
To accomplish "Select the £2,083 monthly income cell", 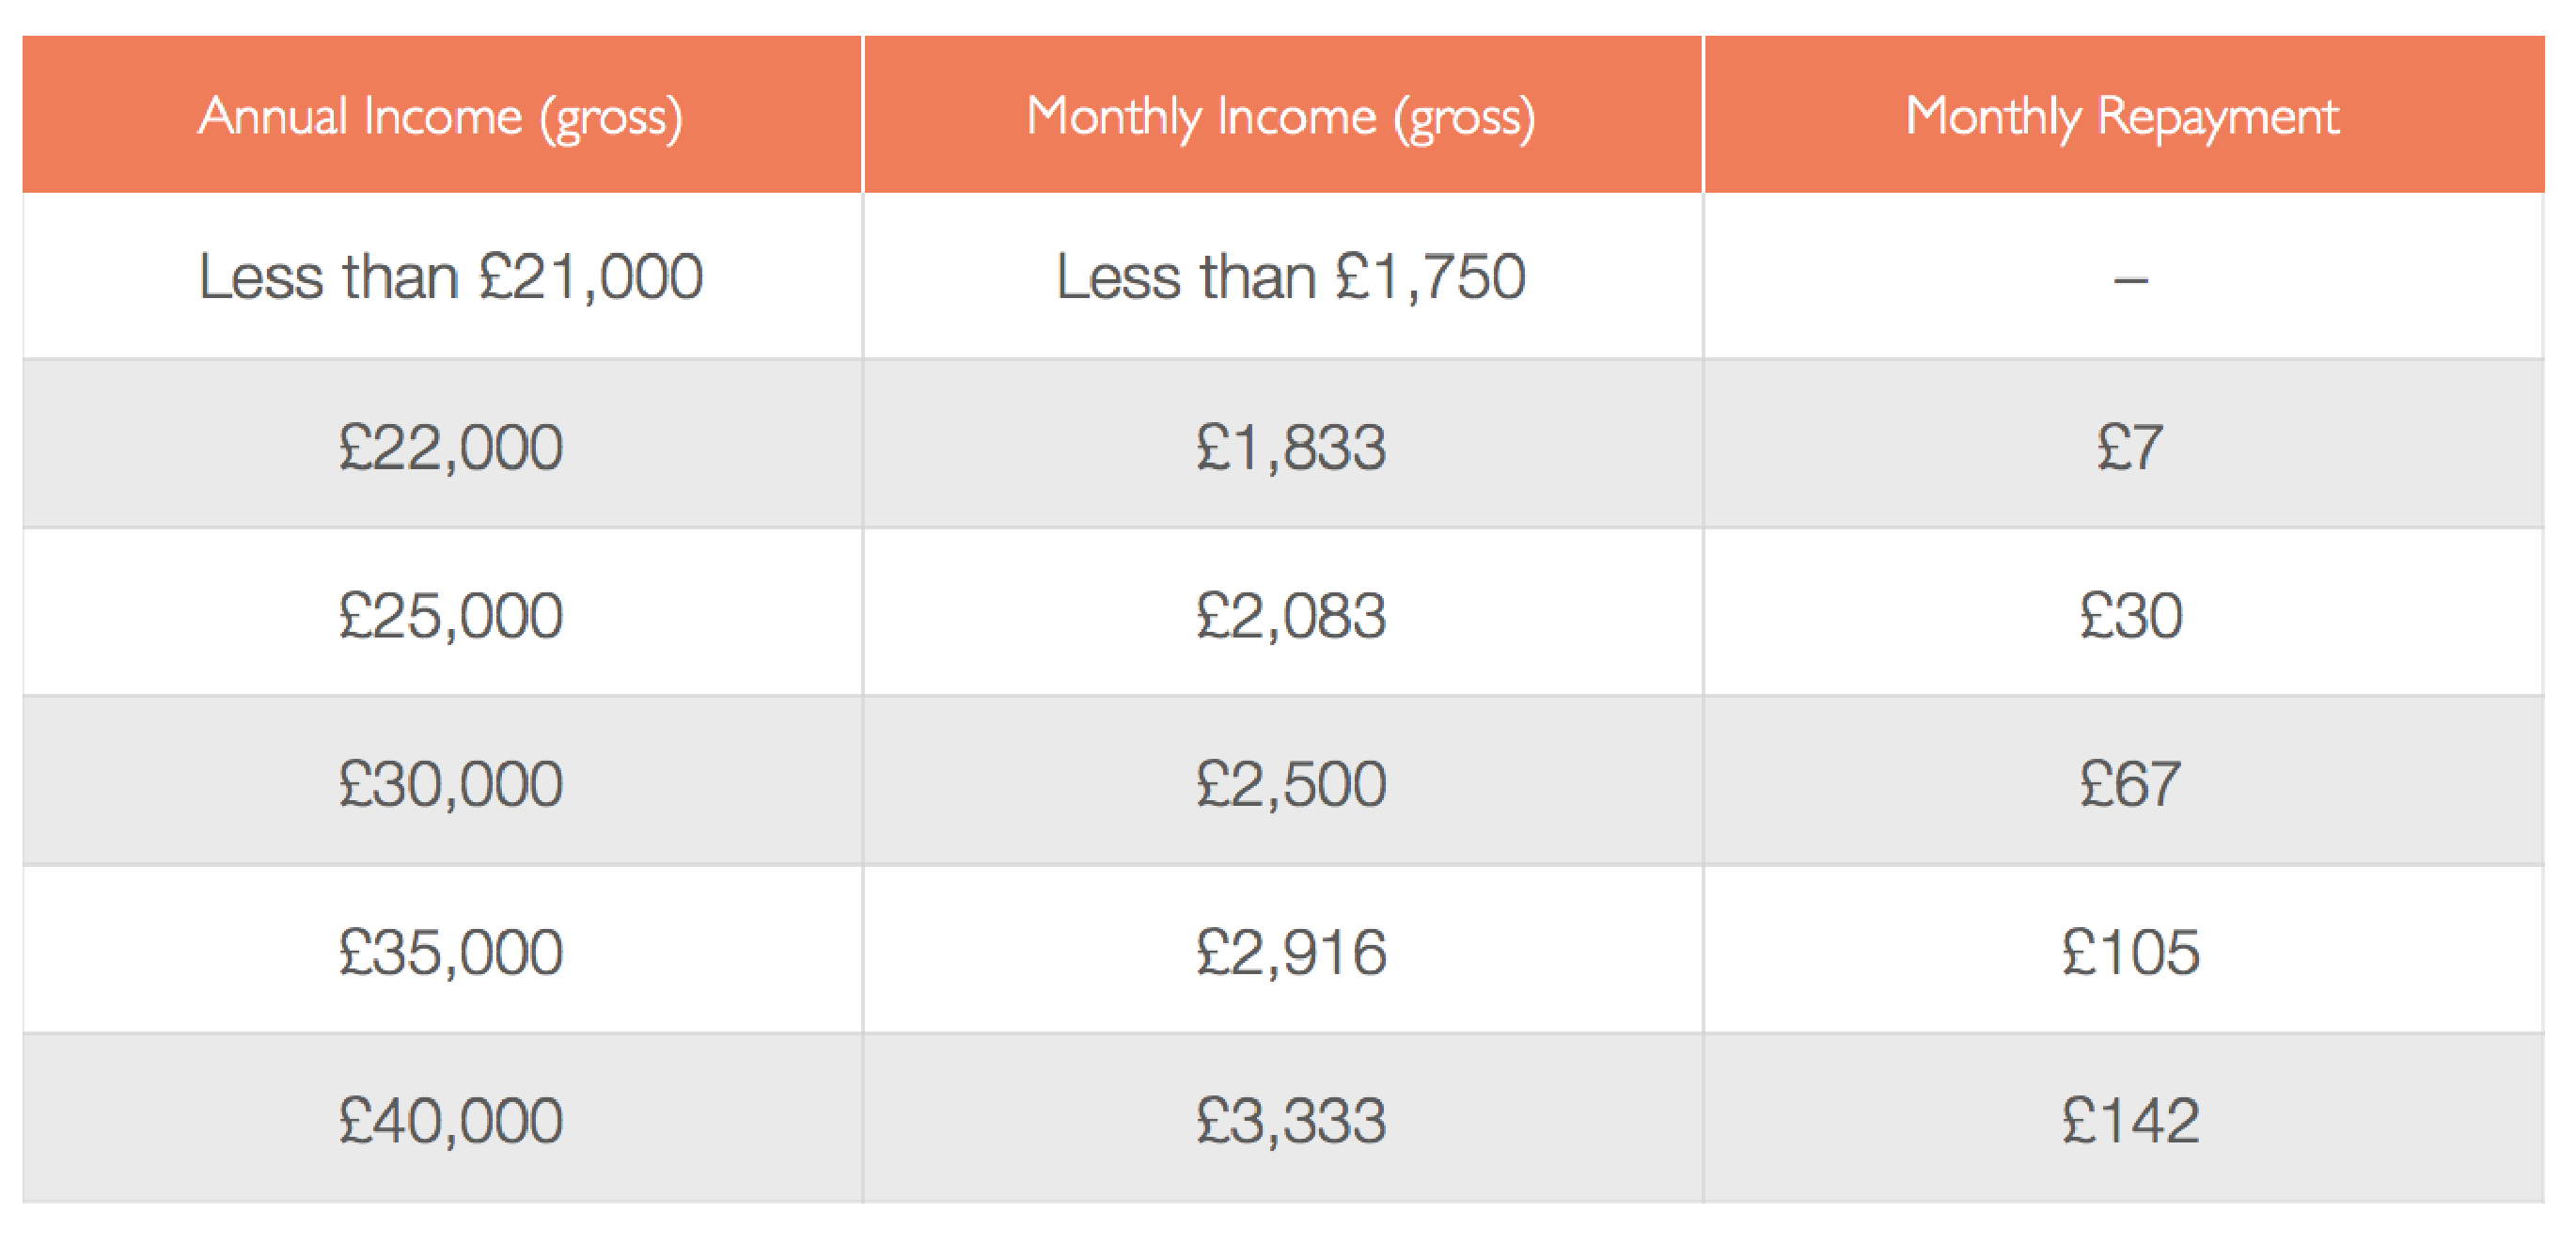I will coord(1282,613).
